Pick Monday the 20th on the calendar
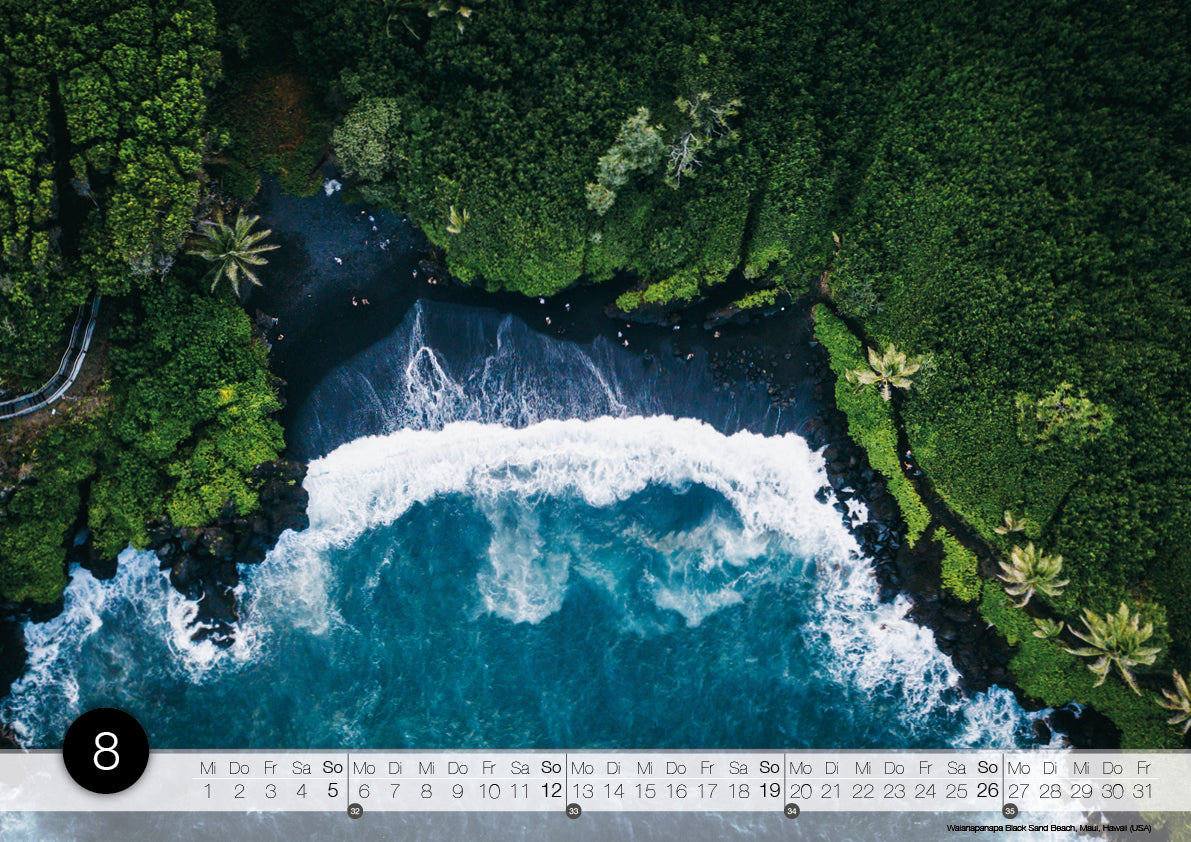The height and width of the screenshot is (842, 1191). (x=801, y=791)
